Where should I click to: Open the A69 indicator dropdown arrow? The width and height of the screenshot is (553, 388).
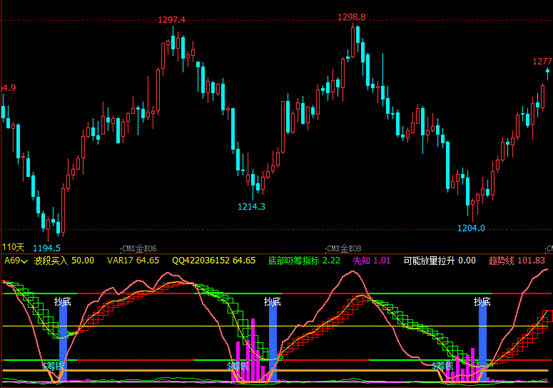coord(24,261)
